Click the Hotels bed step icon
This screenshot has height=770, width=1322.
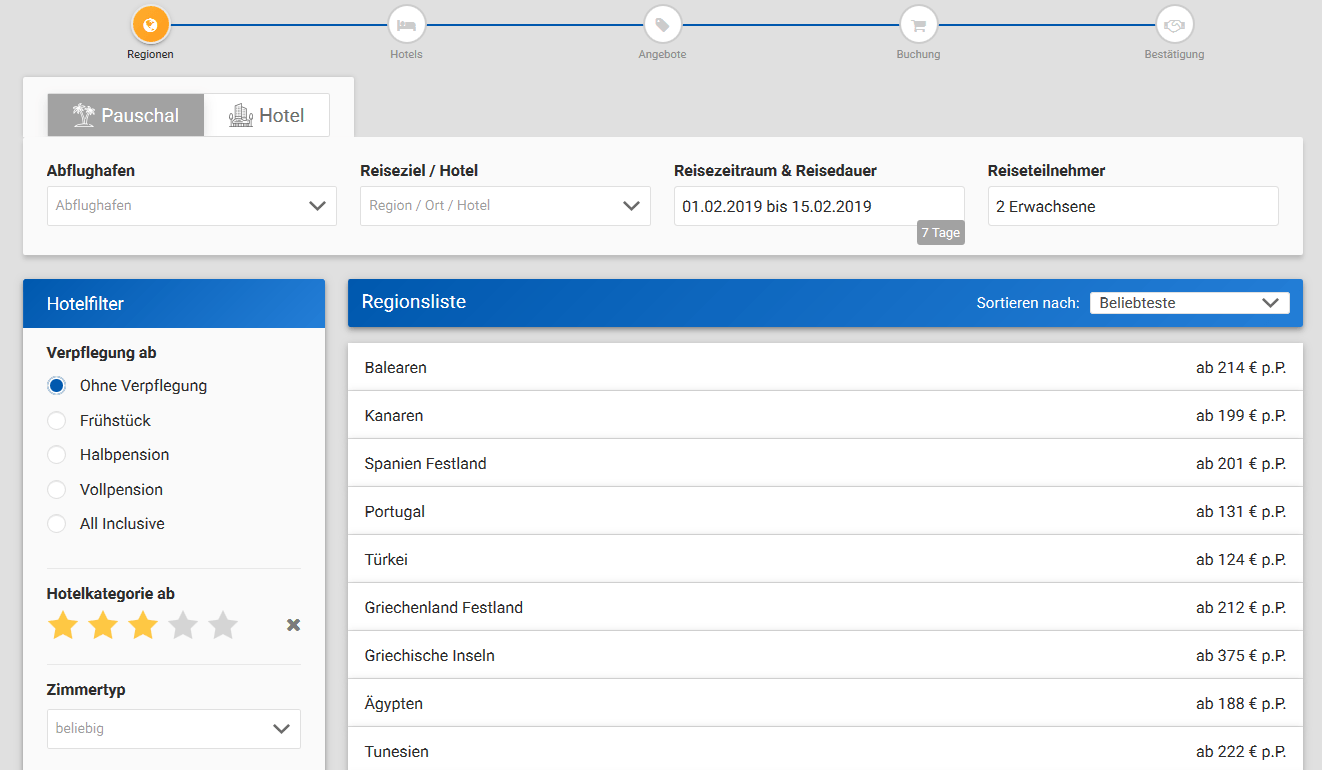pyautogui.click(x=406, y=24)
